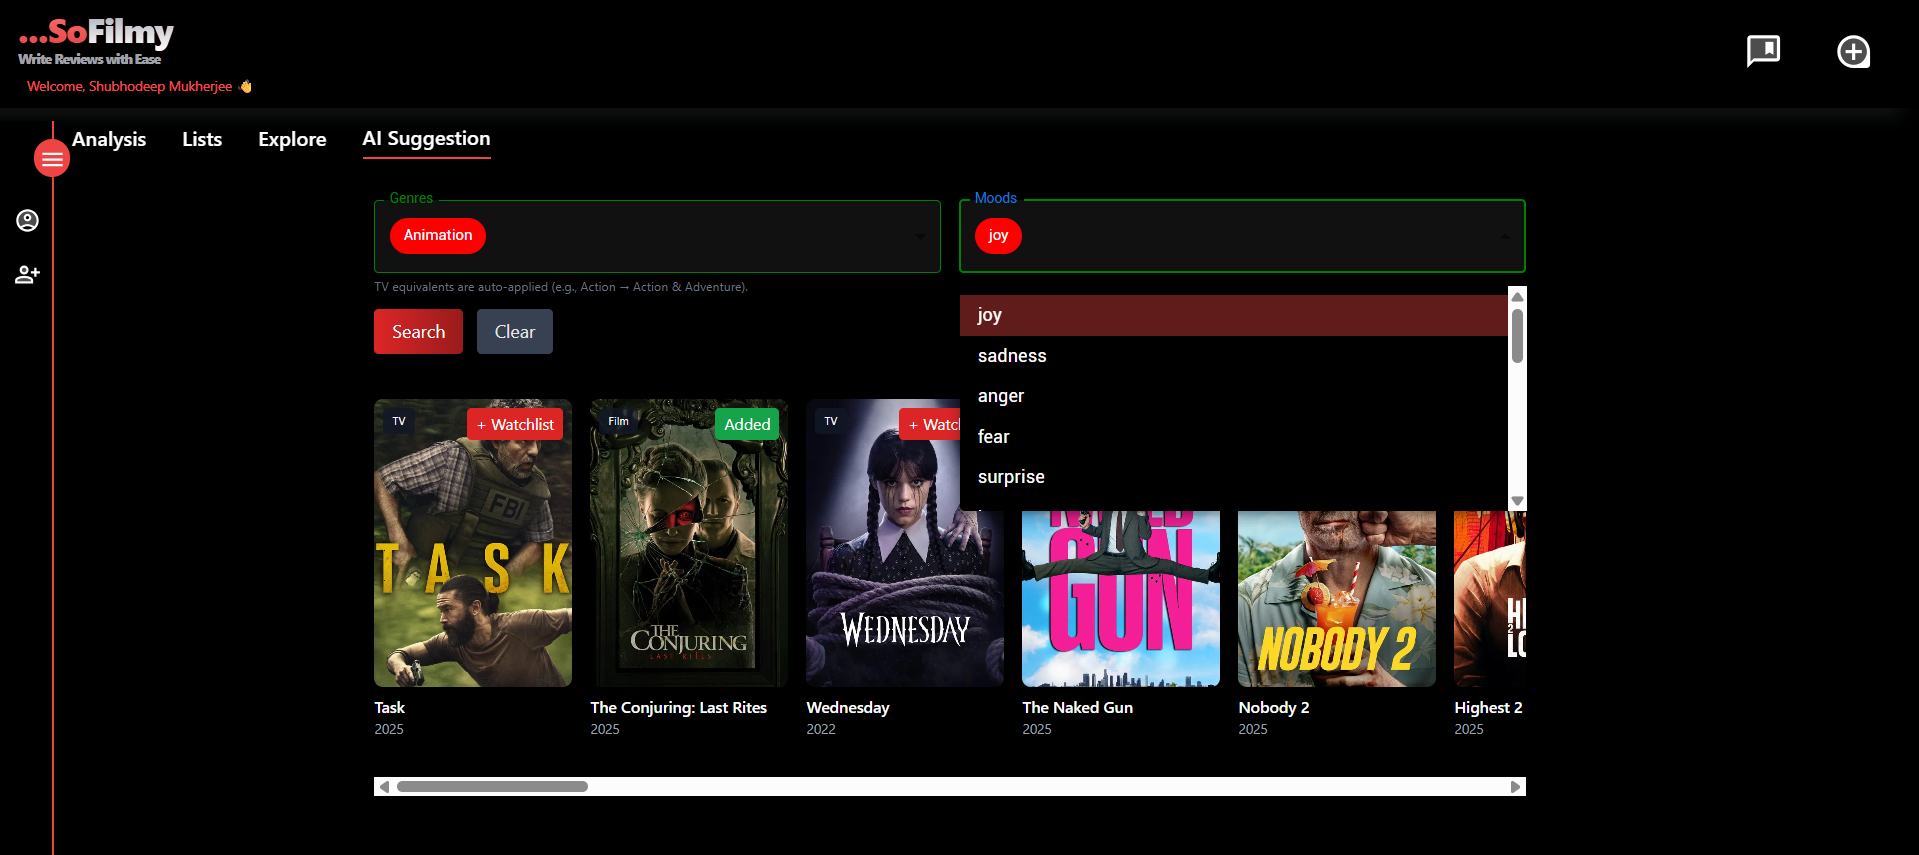1919x855 pixels.
Task: Click the Wednesday title text
Action: pos(847,707)
